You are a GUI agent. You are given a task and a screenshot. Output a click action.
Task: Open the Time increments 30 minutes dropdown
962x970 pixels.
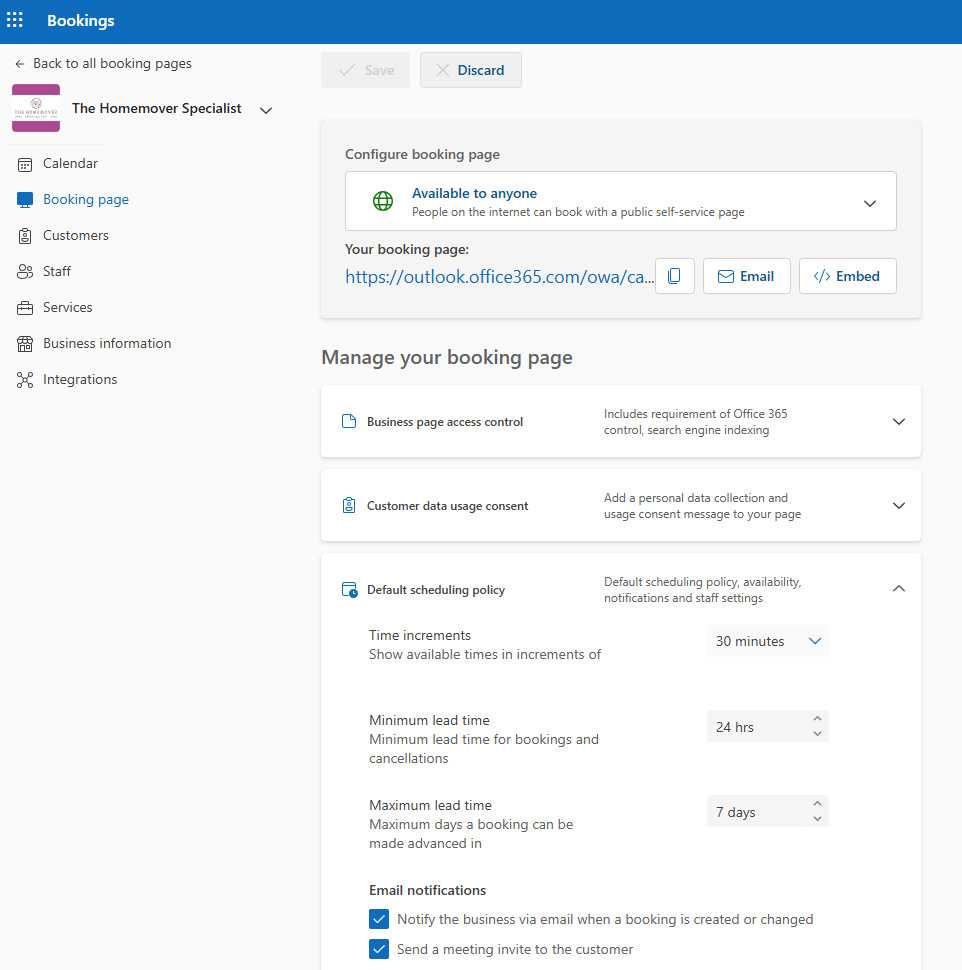(x=768, y=641)
